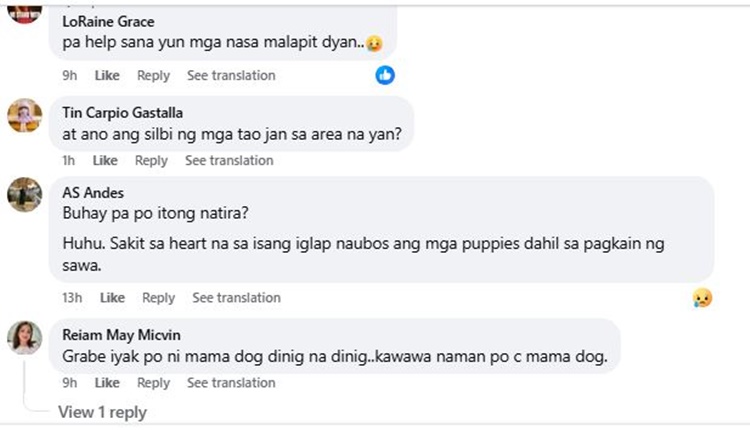Like Tin Carpio Gastalla's comment
Screen dimensions: 750x430
point(105,160)
